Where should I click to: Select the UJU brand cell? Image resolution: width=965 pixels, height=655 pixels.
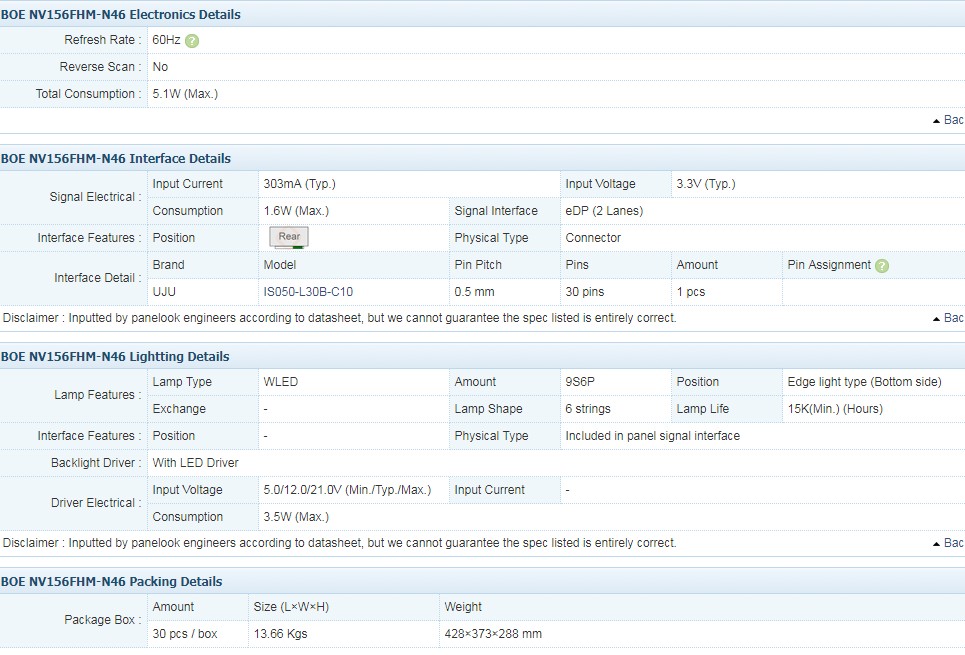(x=164, y=292)
